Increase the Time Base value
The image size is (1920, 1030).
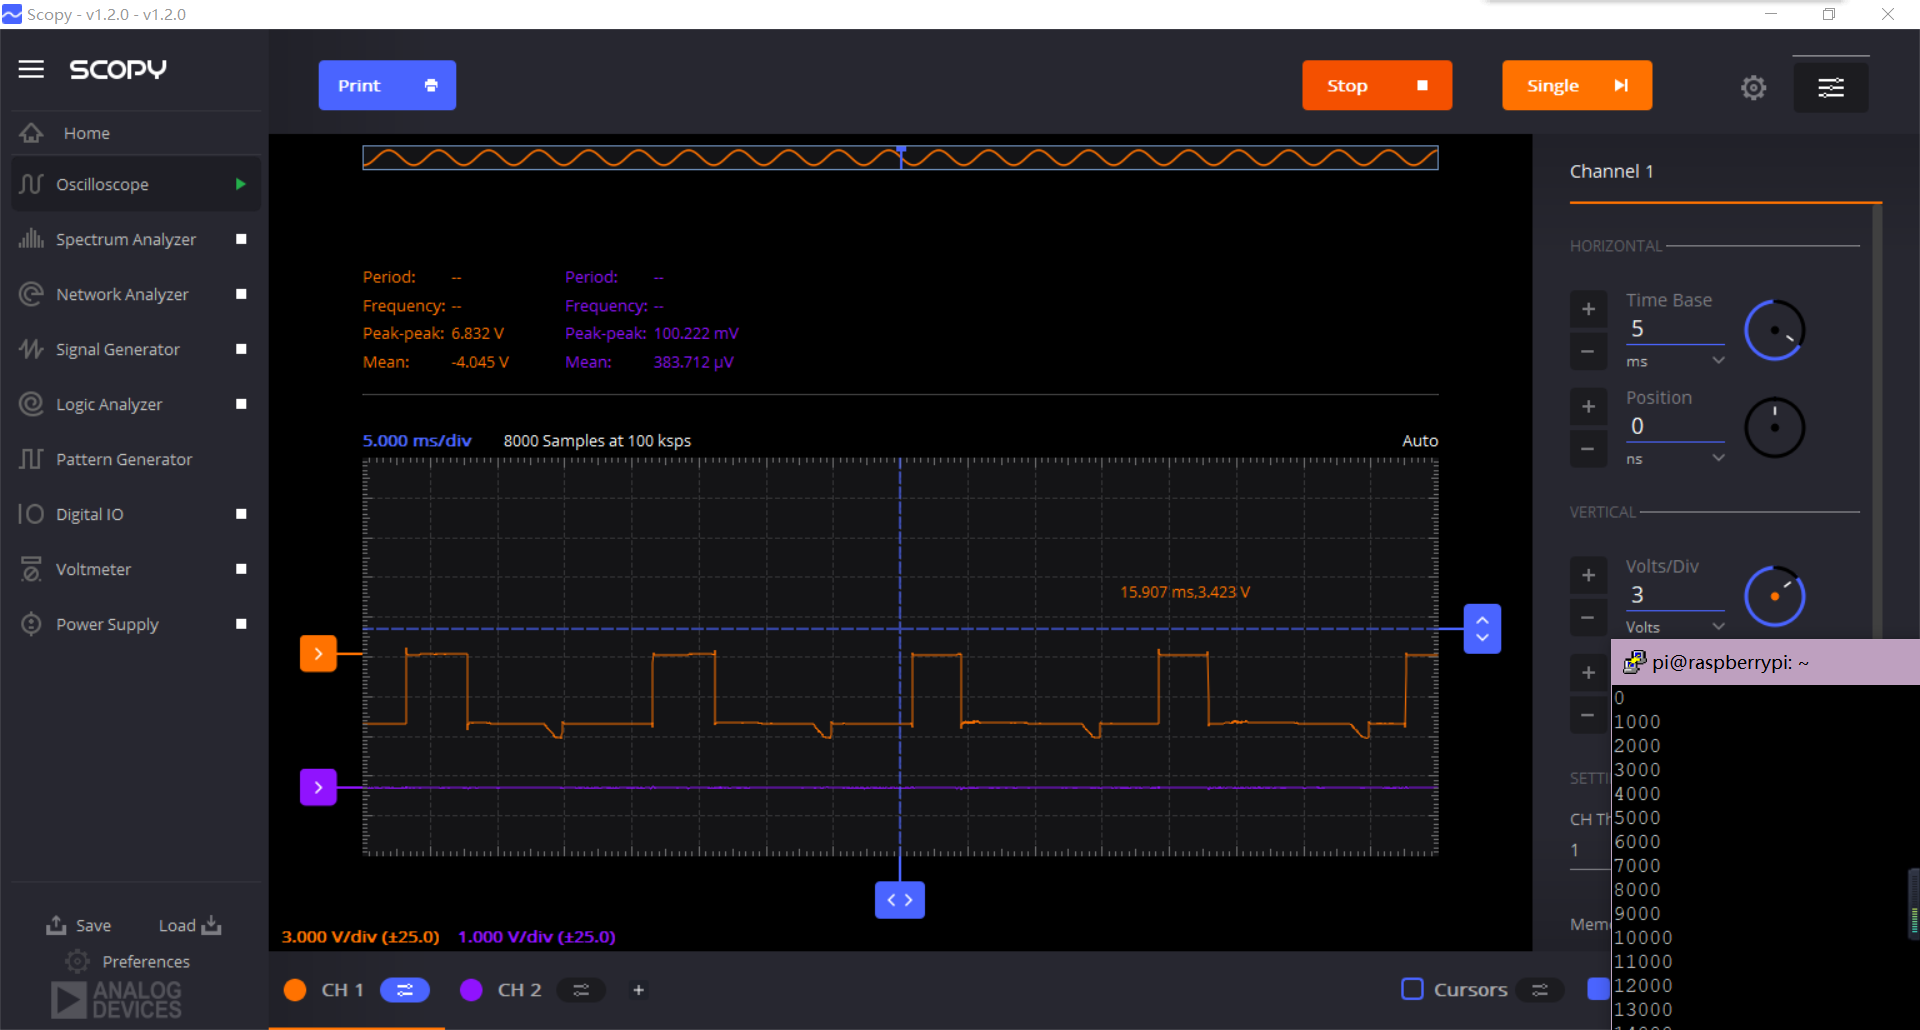(1588, 309)
